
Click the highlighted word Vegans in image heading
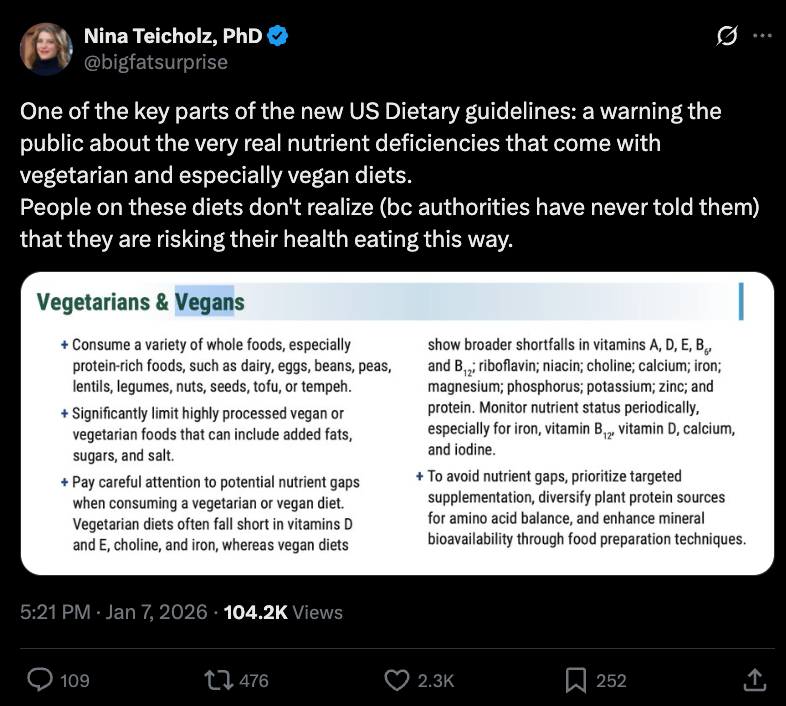tap(209, 301)
